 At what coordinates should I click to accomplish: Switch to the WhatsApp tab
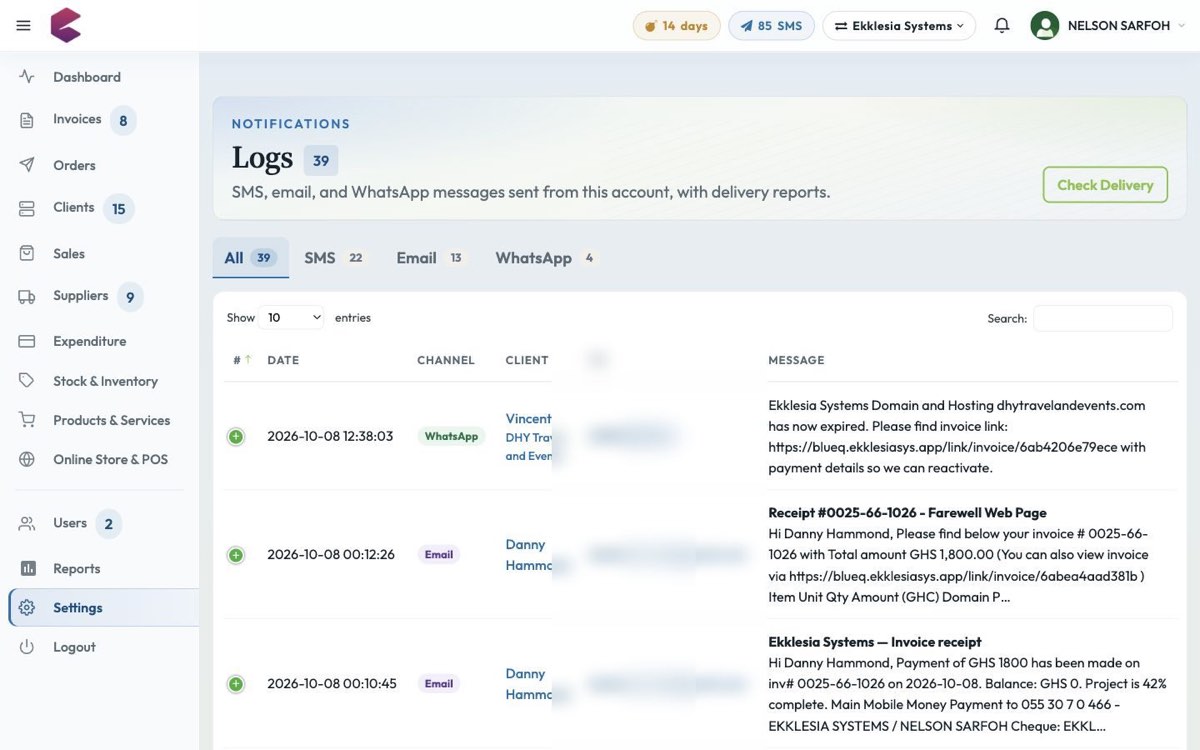pos(546,258)
